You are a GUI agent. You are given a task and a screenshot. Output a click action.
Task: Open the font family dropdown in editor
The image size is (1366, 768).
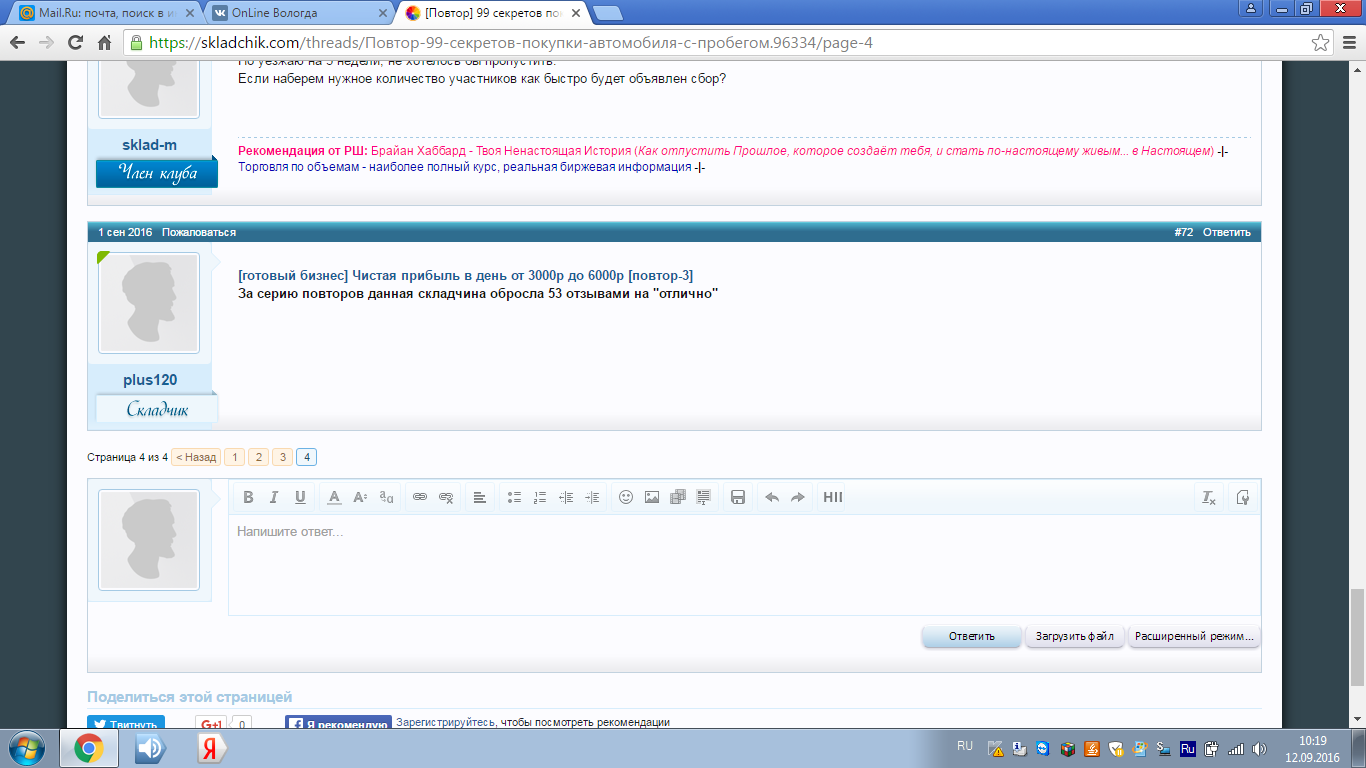pyautogui.click(x=386, y=497)
